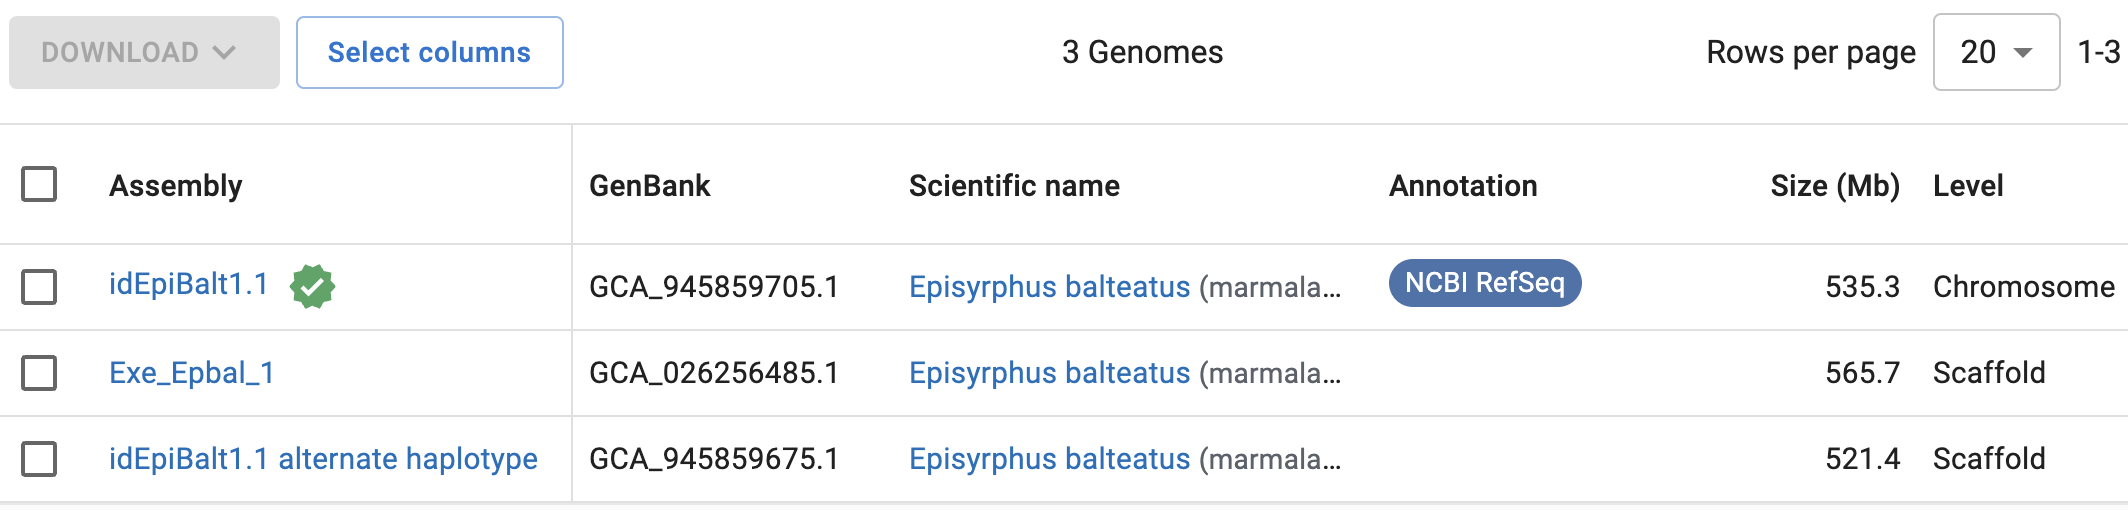
Task: Click the caret arrow beside 20
Action: coord(2023,53)
